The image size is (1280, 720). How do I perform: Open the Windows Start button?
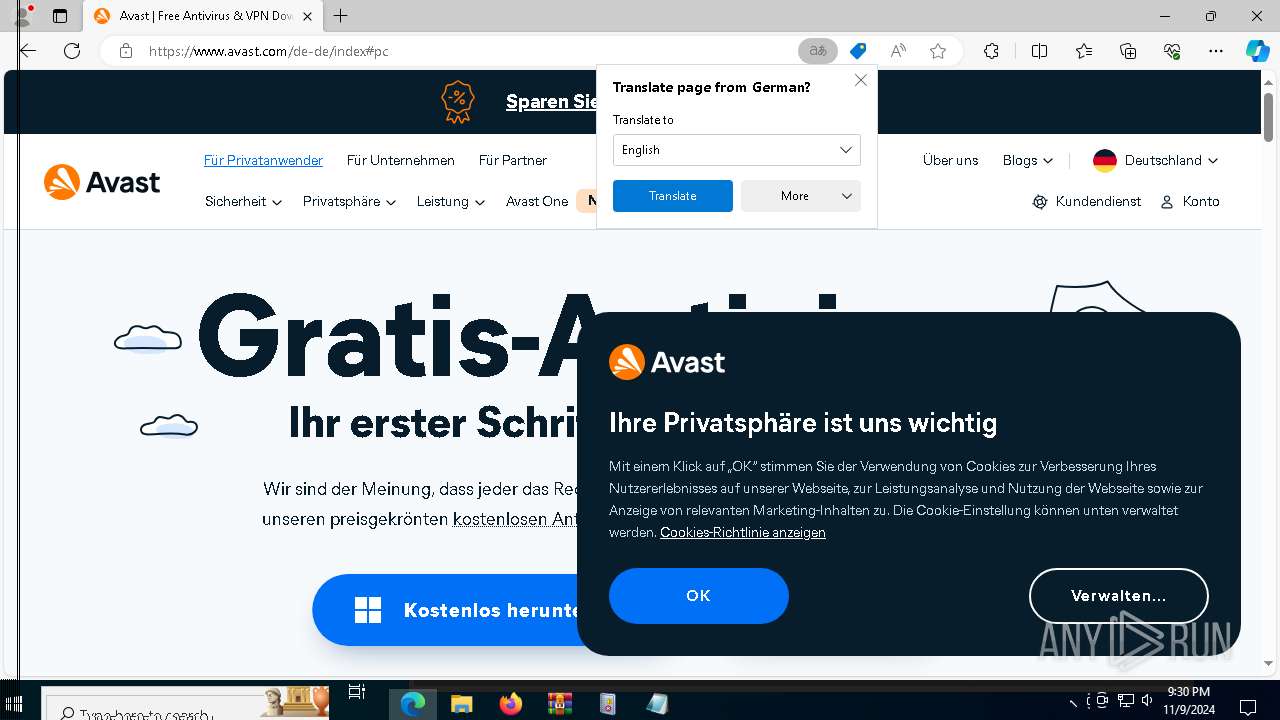[14, 704]
